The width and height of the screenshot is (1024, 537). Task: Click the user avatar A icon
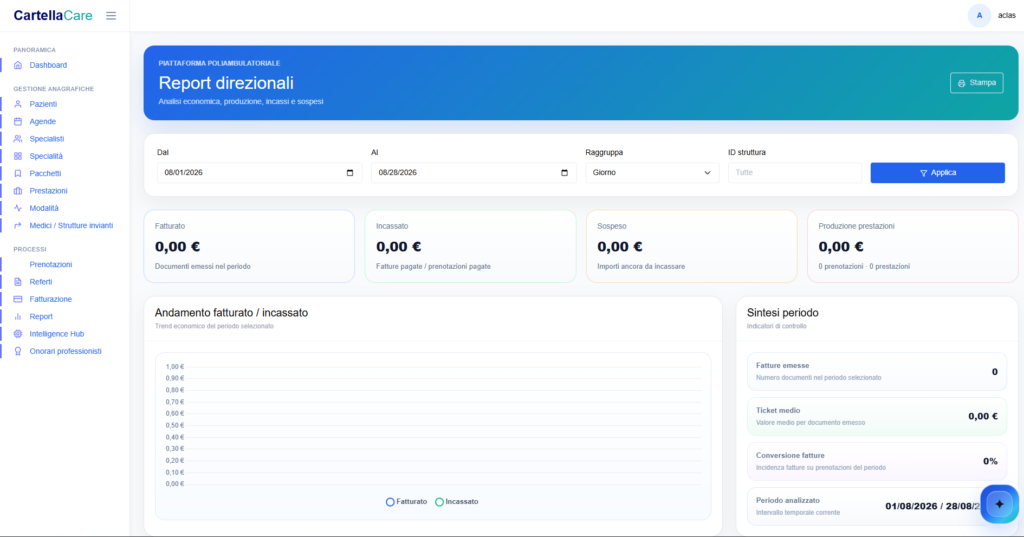pos(979,16)
